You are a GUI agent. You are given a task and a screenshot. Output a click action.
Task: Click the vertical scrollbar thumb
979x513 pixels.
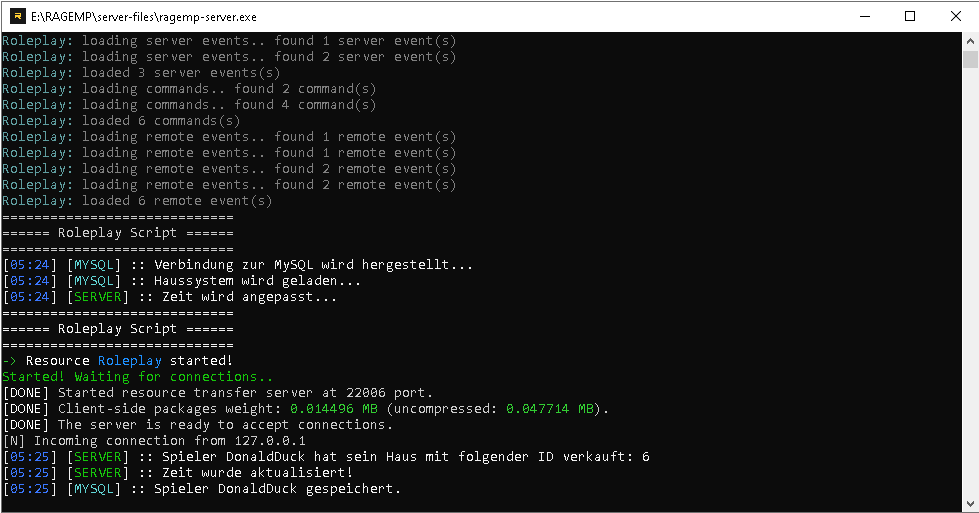pos(970,59)
